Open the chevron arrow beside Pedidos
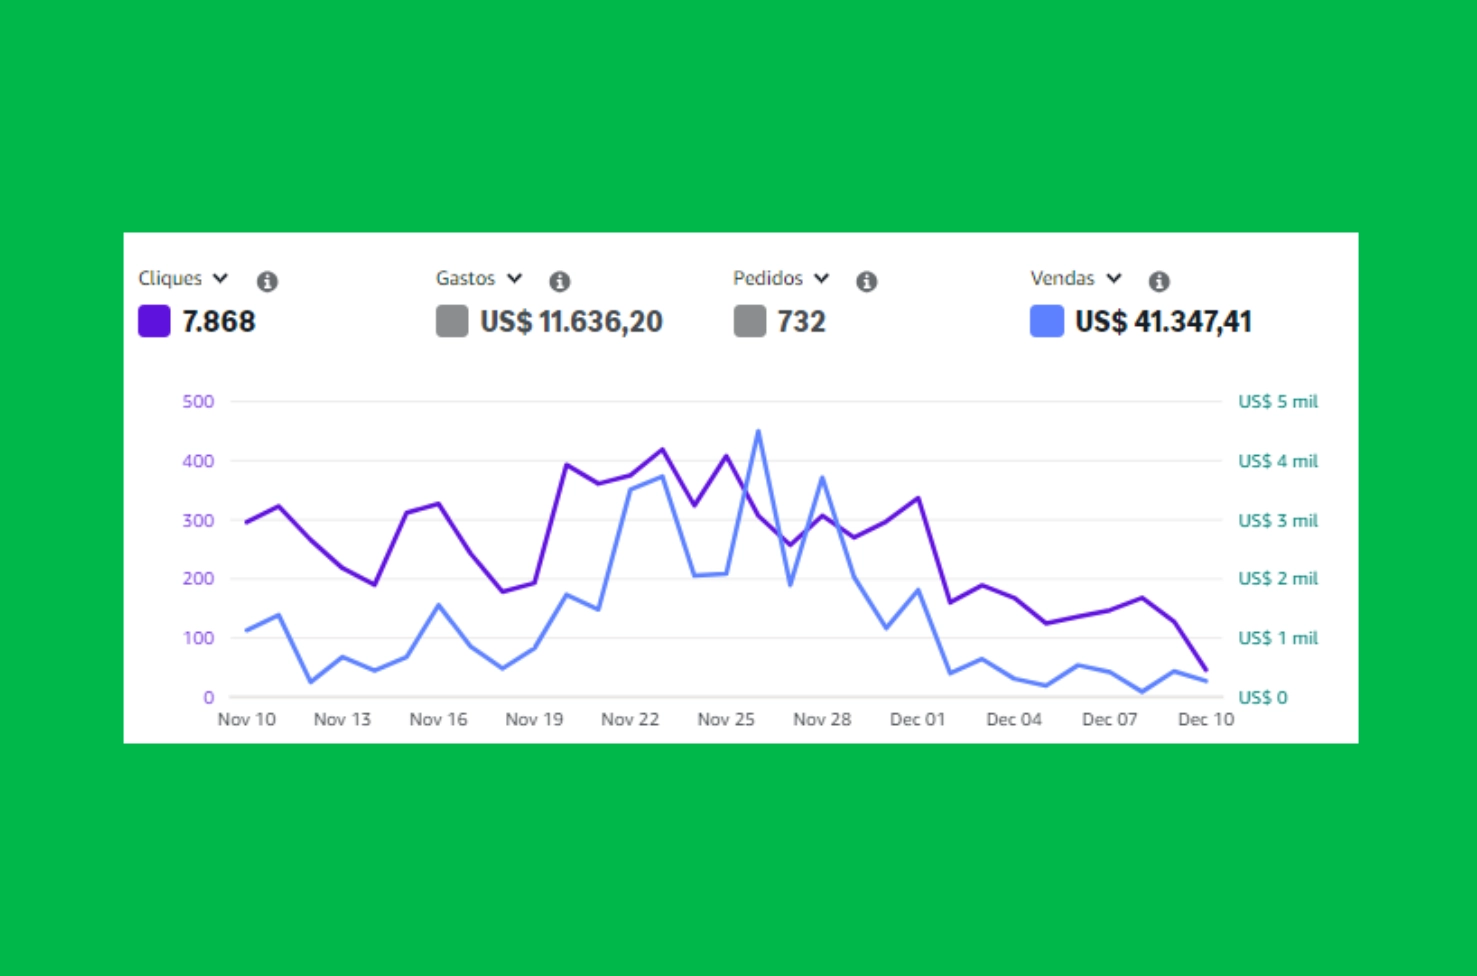This screenshot has width=1477, height=976. pos(822,278)
